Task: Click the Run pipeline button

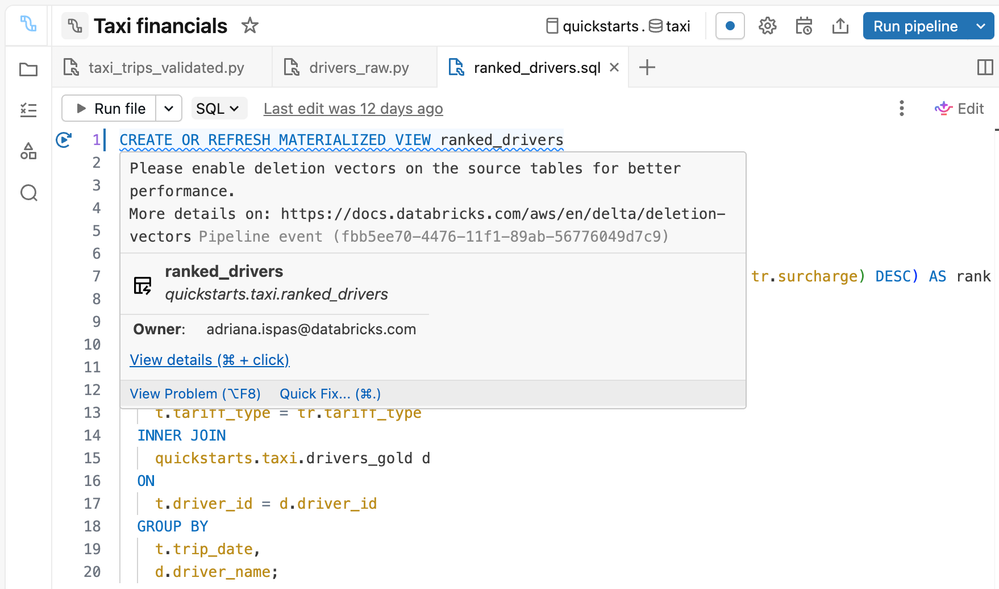Action: 916,26
